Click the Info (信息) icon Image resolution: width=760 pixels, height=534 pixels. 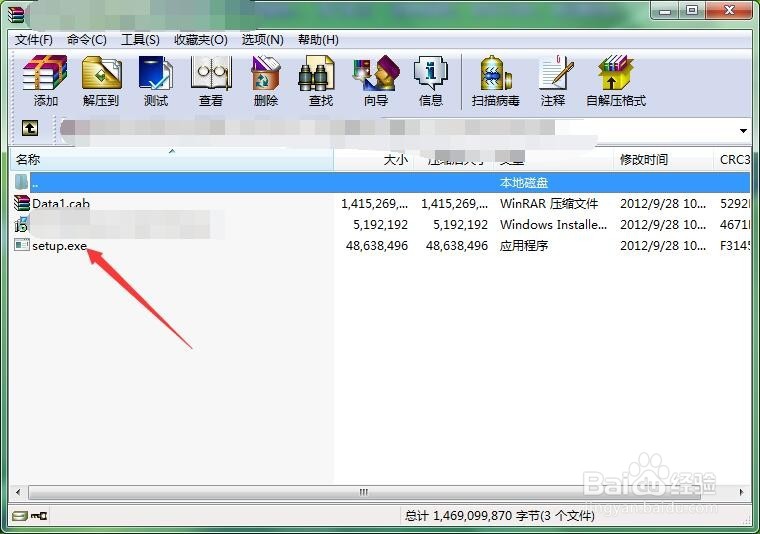pyautogui.click(x=430, y=73)
